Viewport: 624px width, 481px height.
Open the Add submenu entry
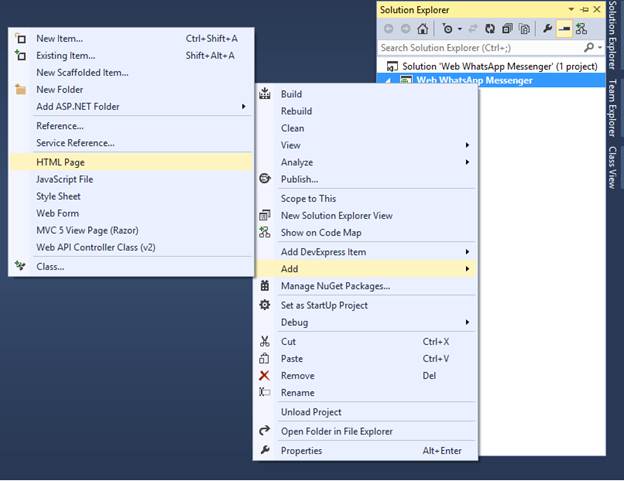365,269
